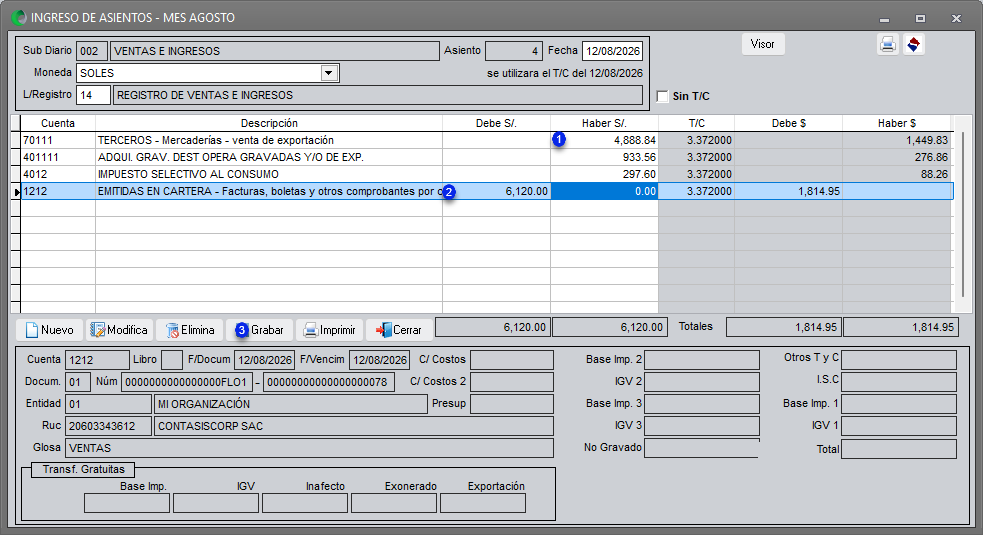
Task: Expand the Moneda SOLES dropdown
Action: pos(329,73)
